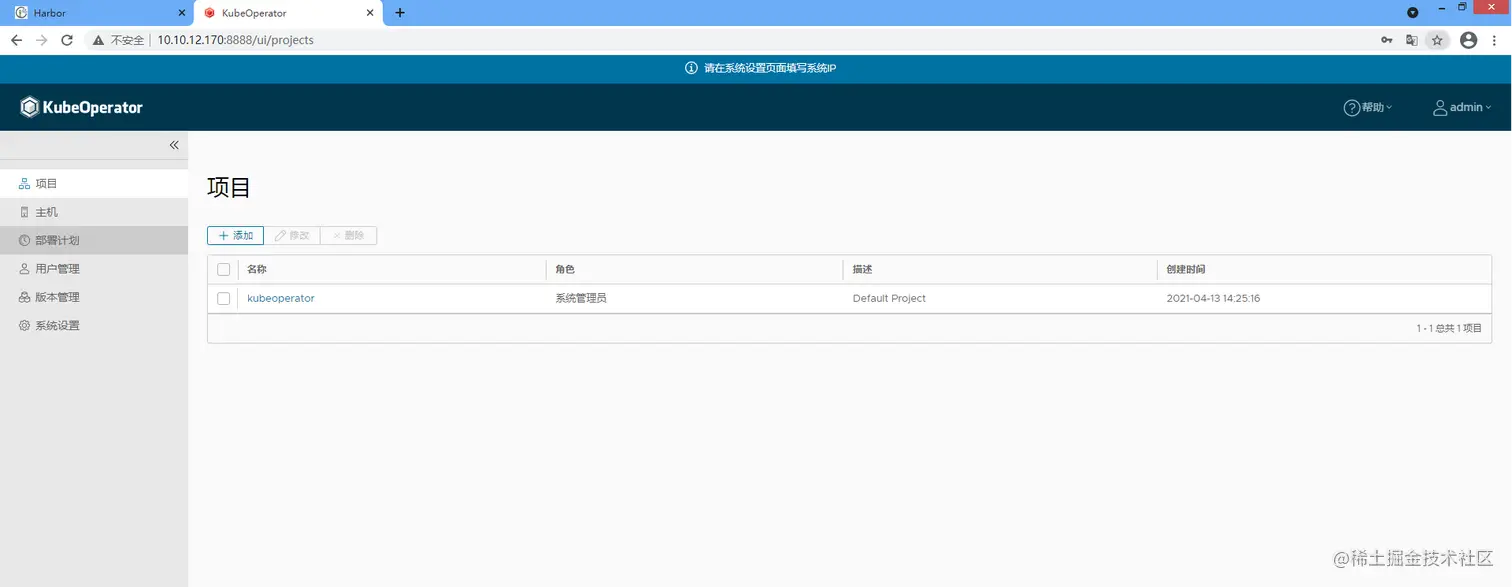Click the 不安全 not-secure warning icon
This screenshot has width=1512, height=587.
(98, 40)
